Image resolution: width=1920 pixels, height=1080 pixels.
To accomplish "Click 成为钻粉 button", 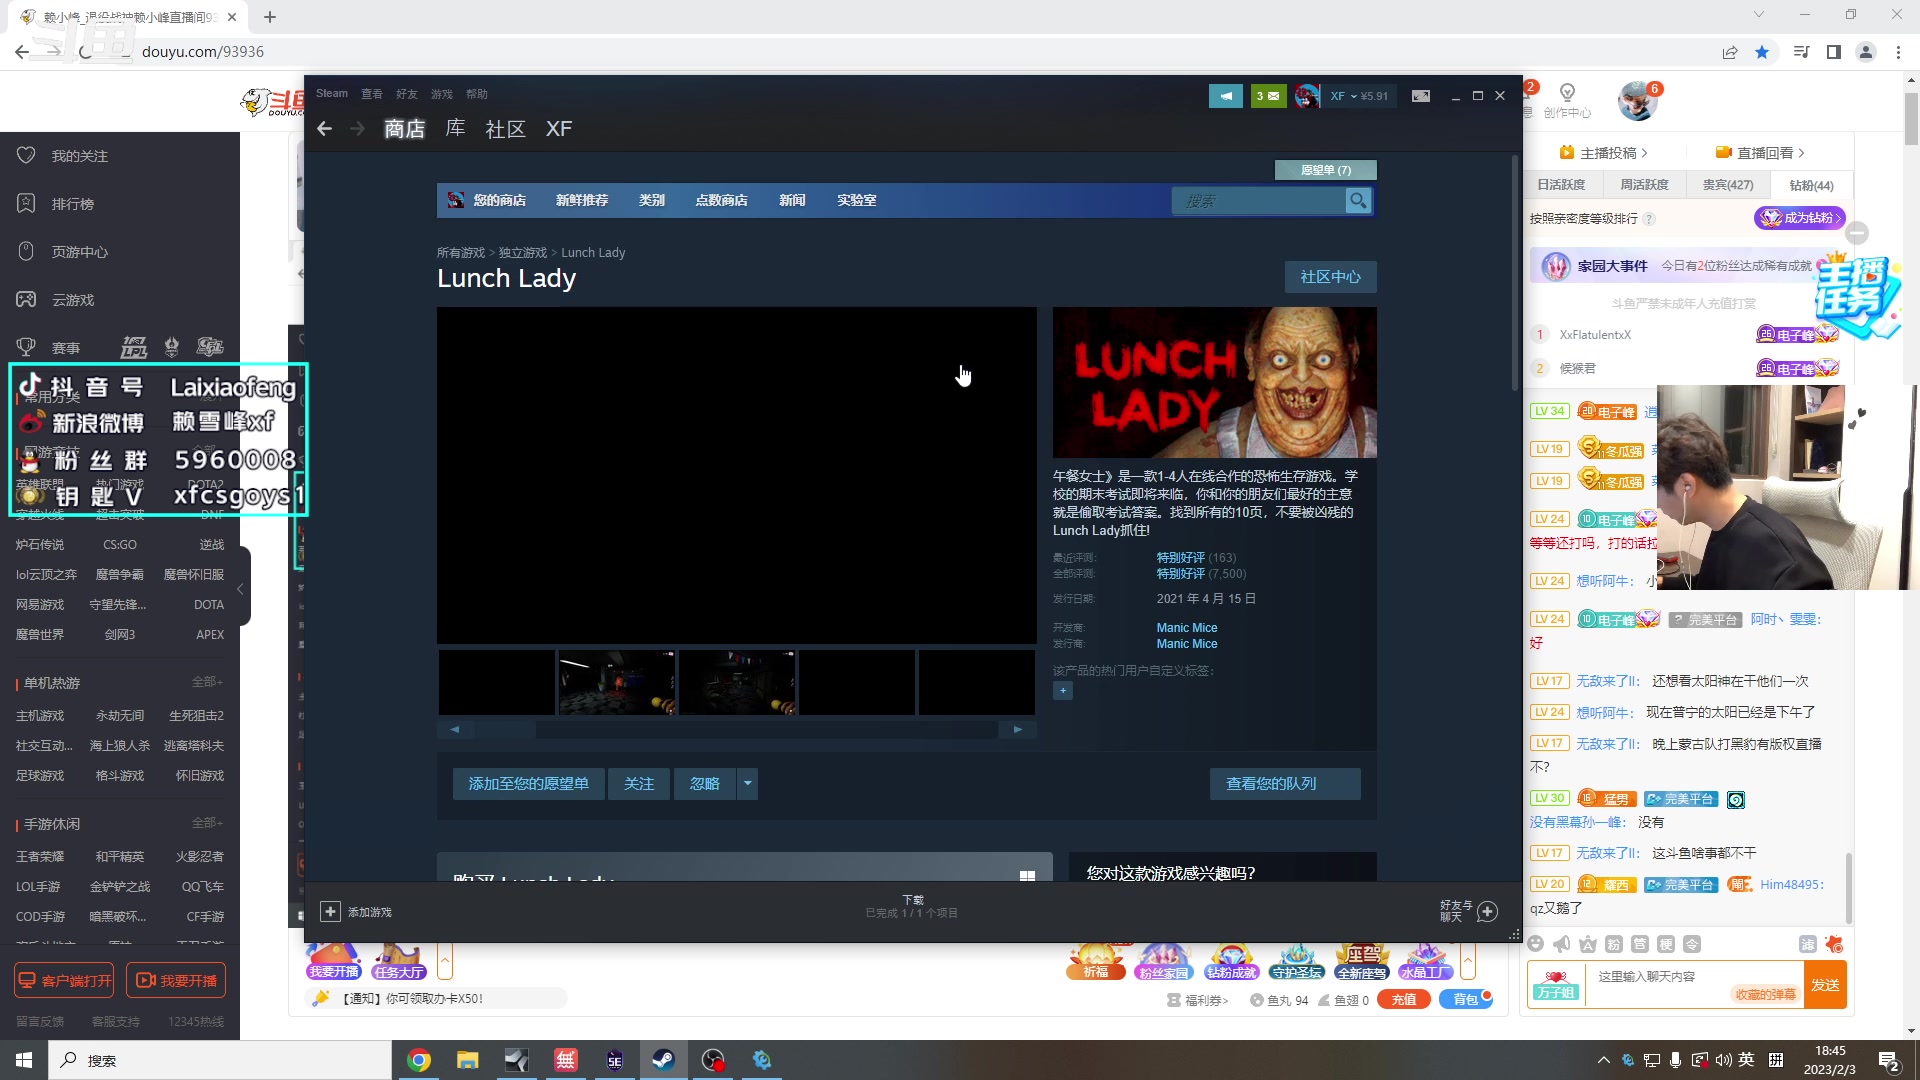I will (1799, 218).
